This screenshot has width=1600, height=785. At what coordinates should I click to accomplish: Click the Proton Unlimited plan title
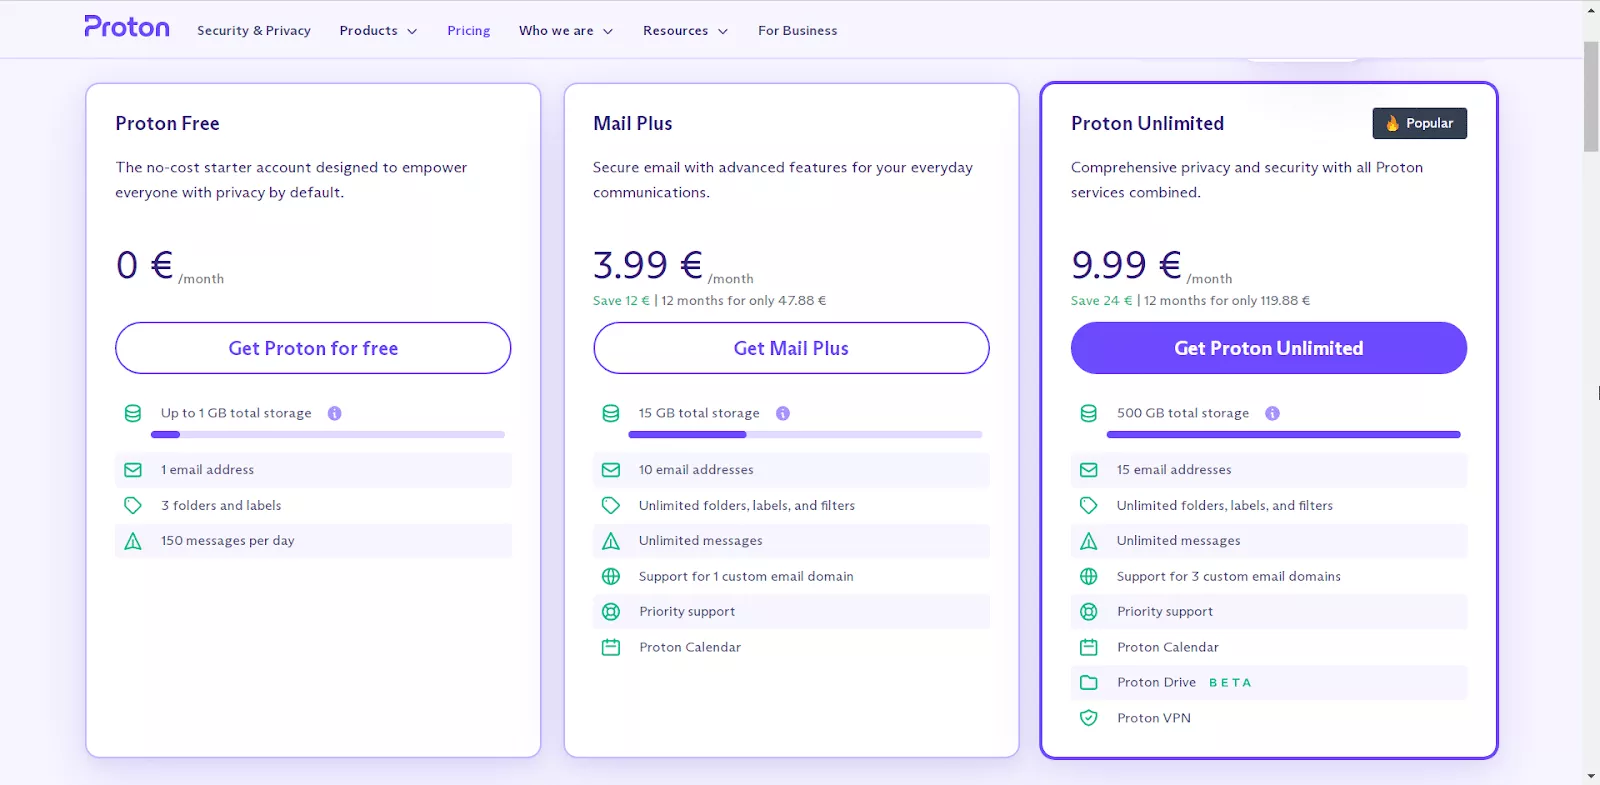(1147, 124)
